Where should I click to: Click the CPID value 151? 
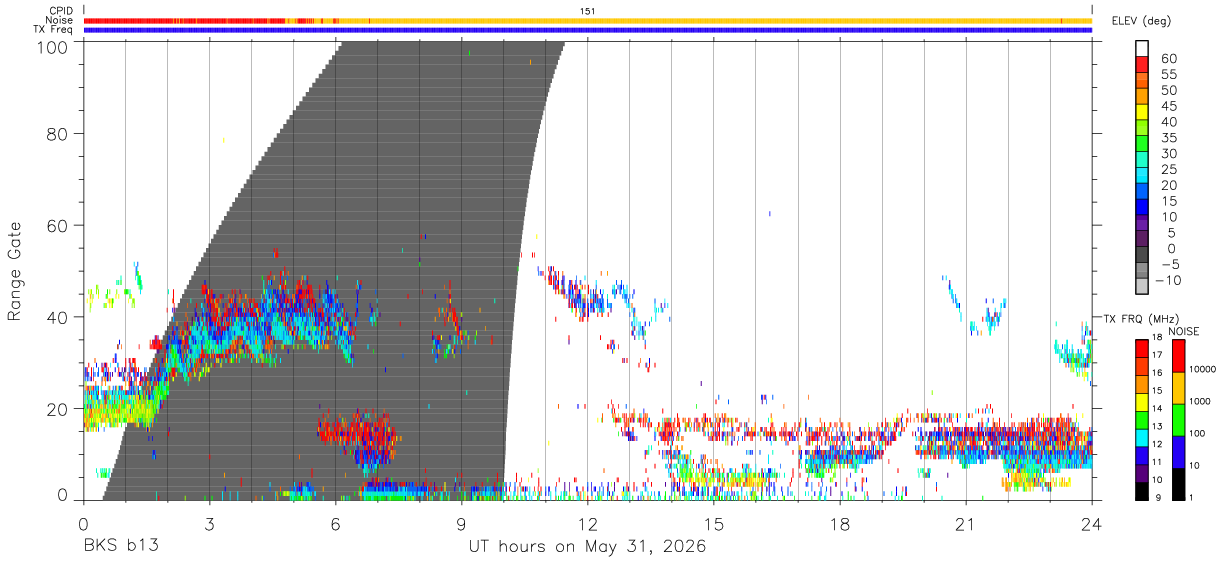[587, 10]
